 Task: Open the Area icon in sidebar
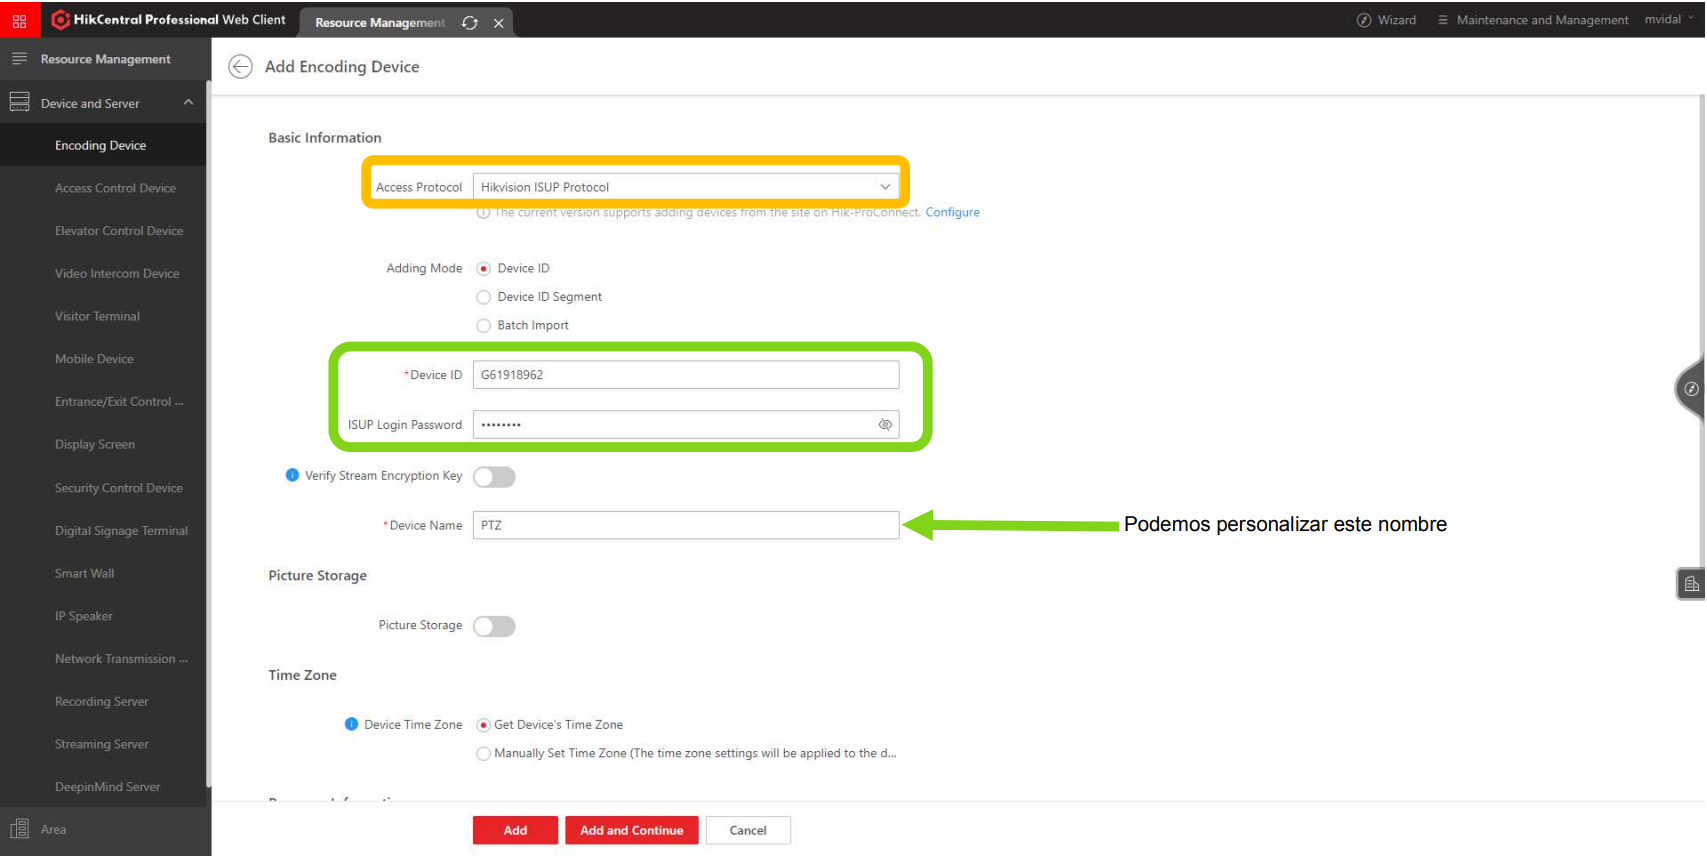[x=19, y=830]
